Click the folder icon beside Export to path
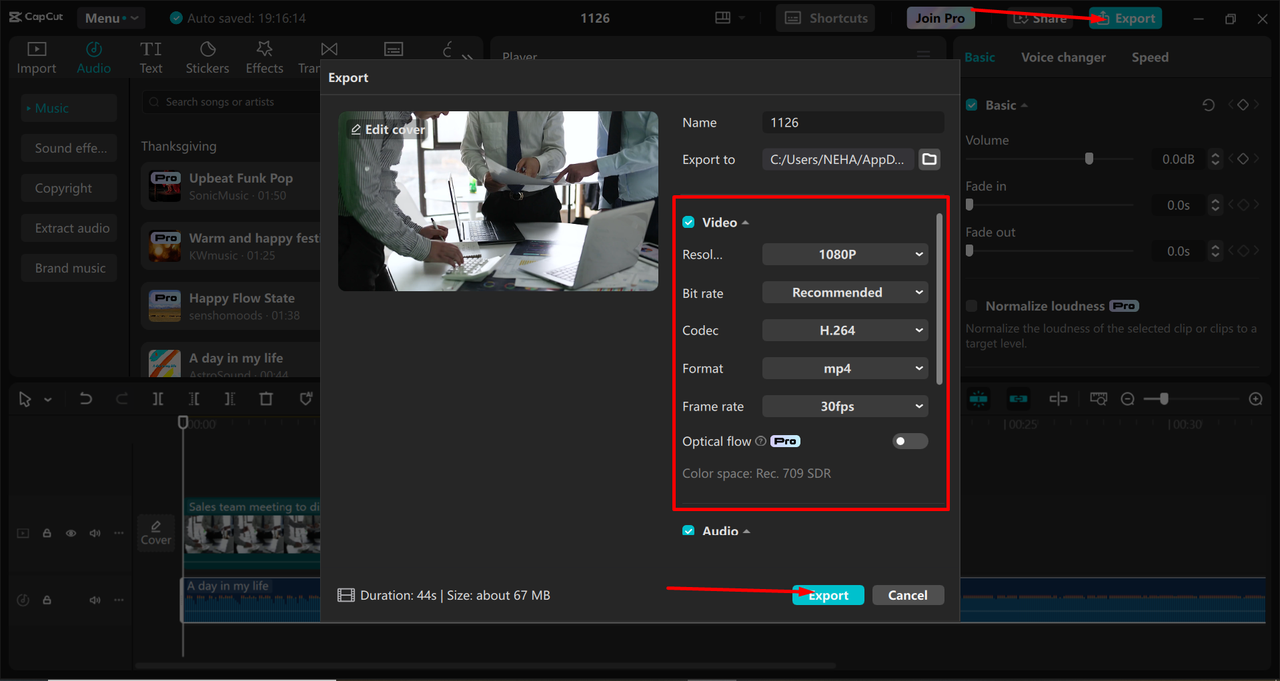The image size is (1280, 681). click(x=929, y=160)
